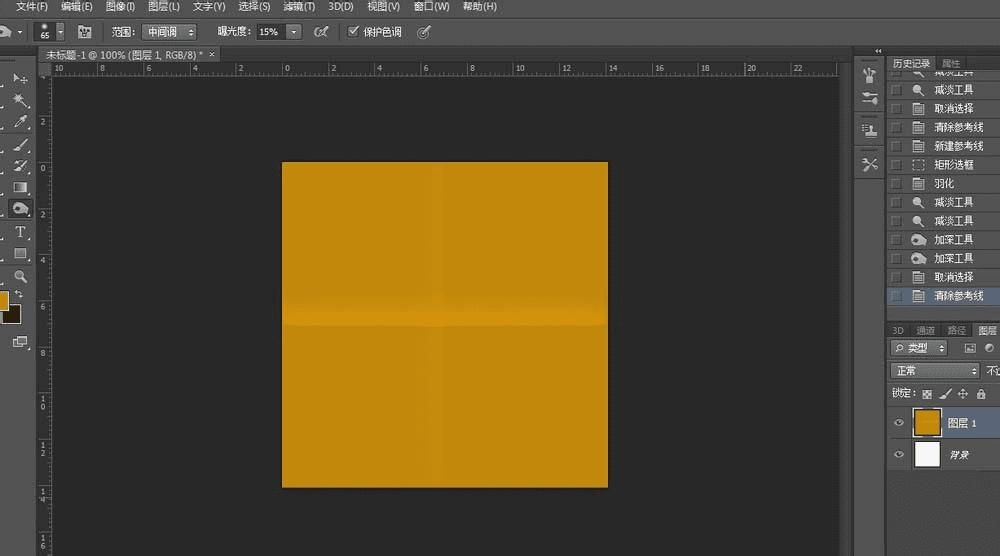Uncheck the 保护色调 checkbox
Image resolution: width=1000 pixels, height=556 pixels.
353,32
